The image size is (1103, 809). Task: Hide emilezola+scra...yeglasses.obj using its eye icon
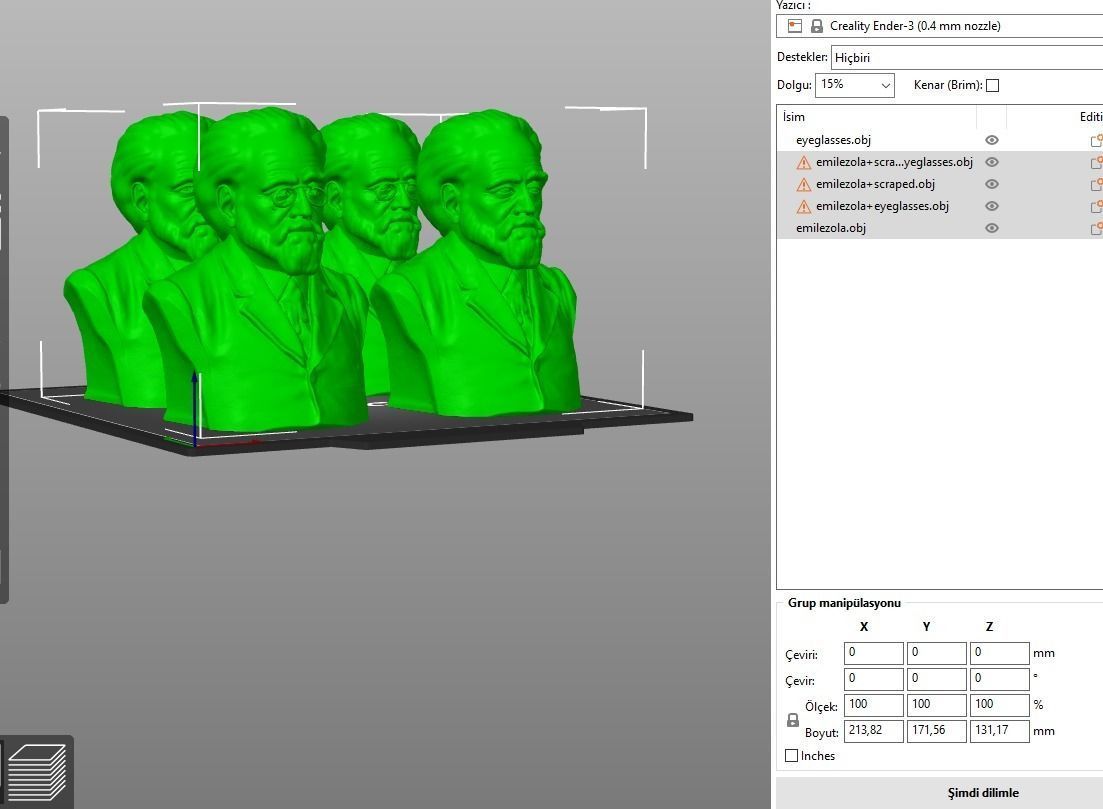(992, 162)
